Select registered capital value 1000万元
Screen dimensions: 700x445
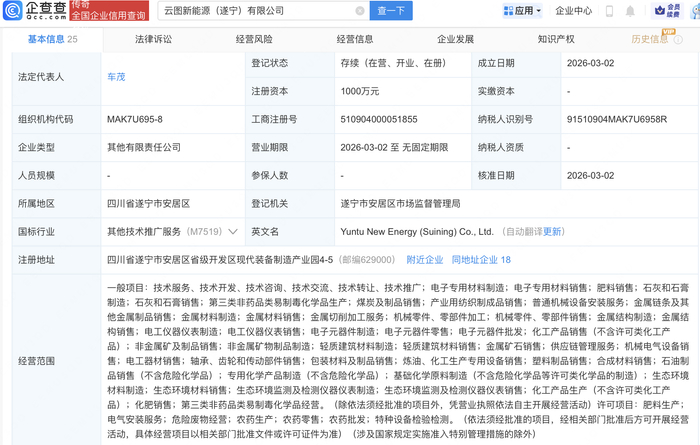(360, 91)
